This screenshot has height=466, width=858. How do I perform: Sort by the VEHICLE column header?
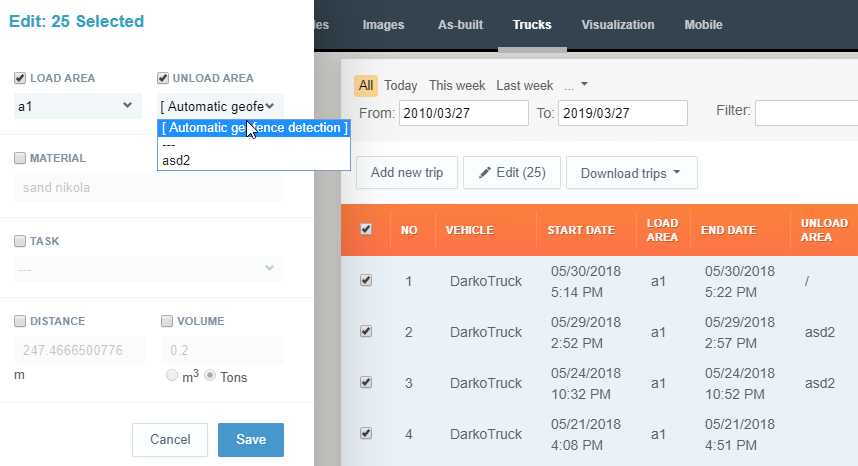[x=469, y=230]
